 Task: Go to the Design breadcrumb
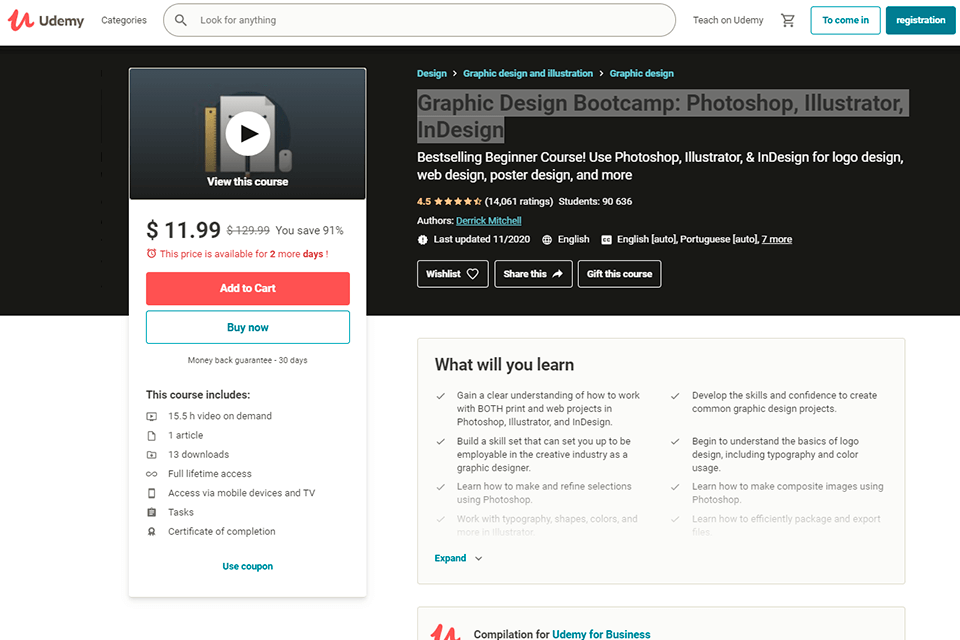432,73
